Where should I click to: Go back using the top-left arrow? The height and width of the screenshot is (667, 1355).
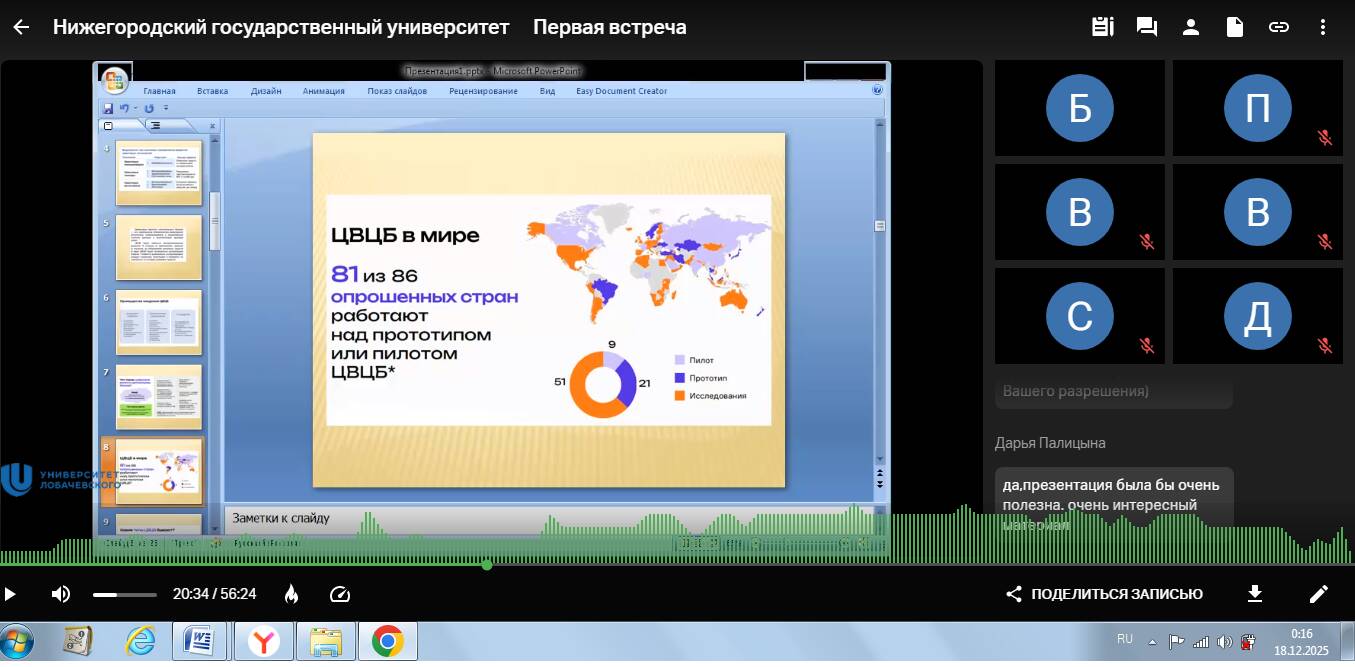coord(20,27)
